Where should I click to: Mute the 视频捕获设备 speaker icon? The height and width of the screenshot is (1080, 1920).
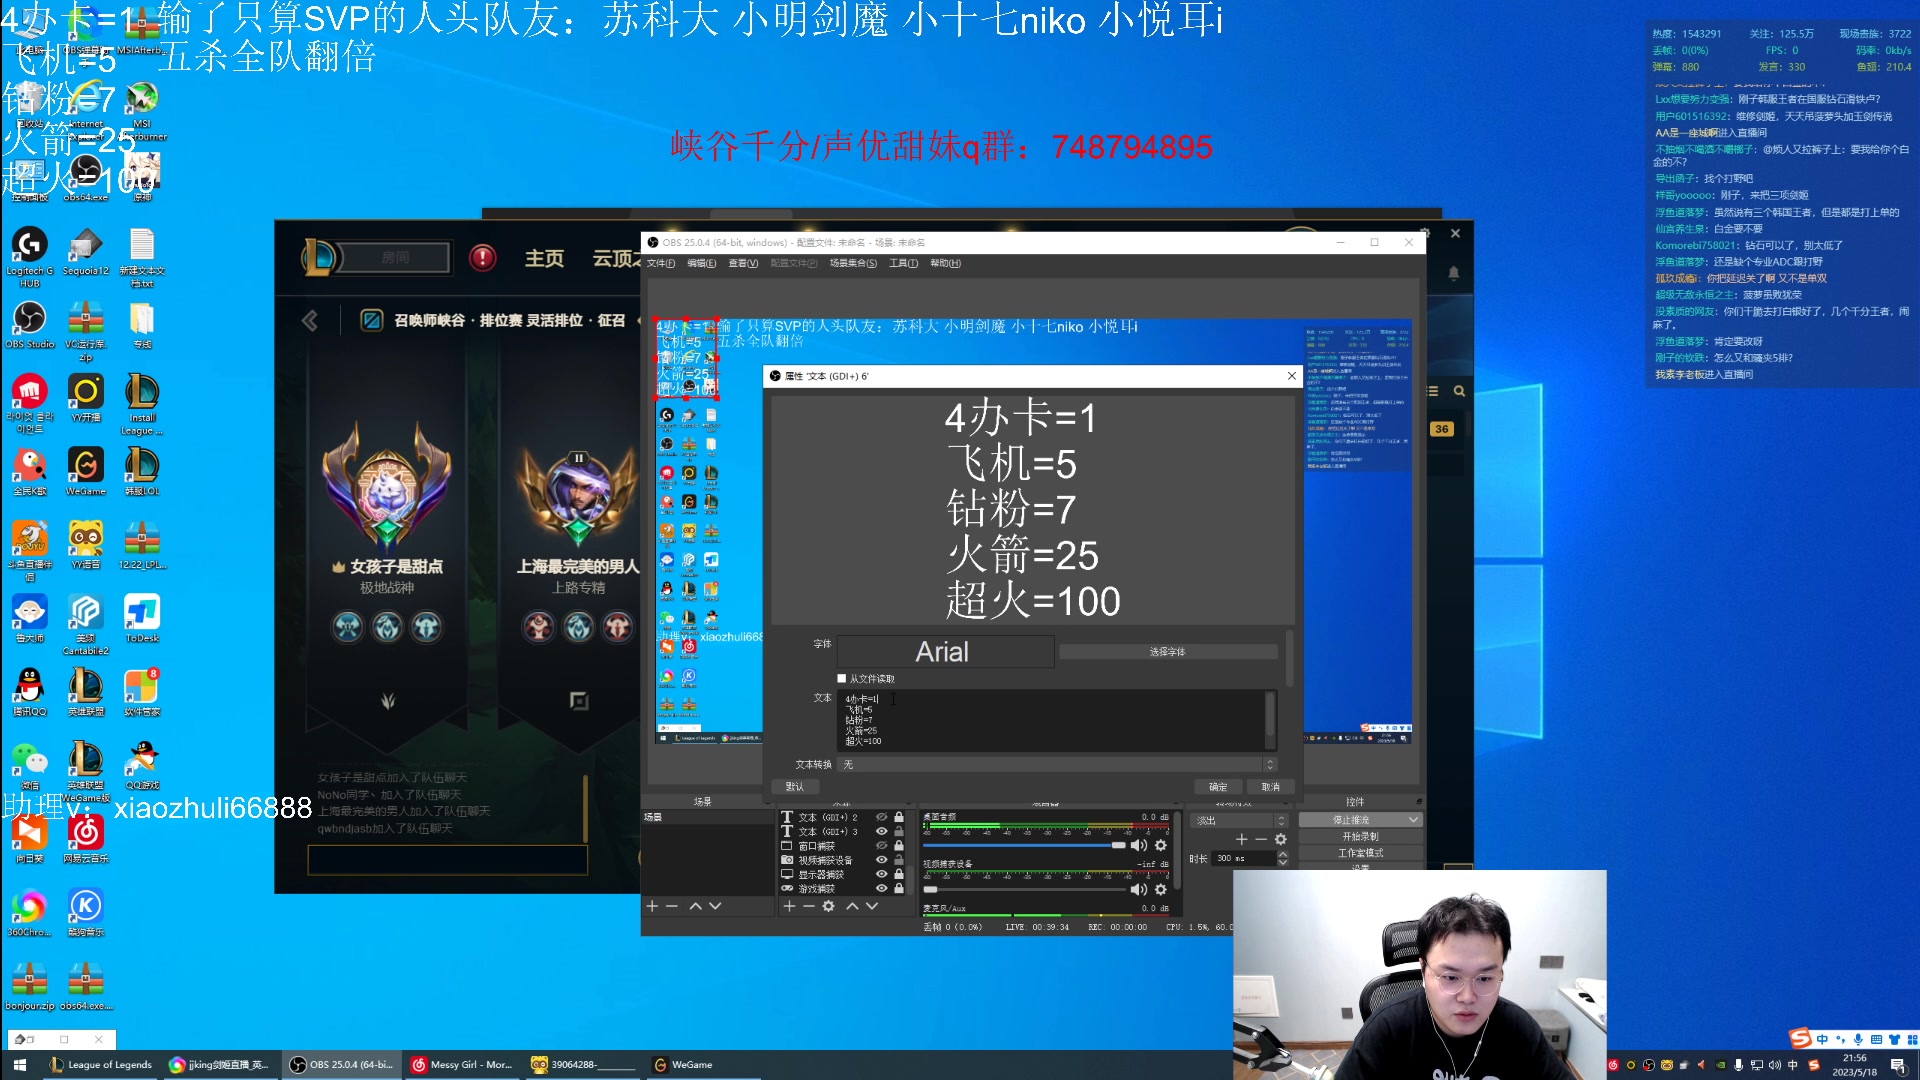point(1139,890)
